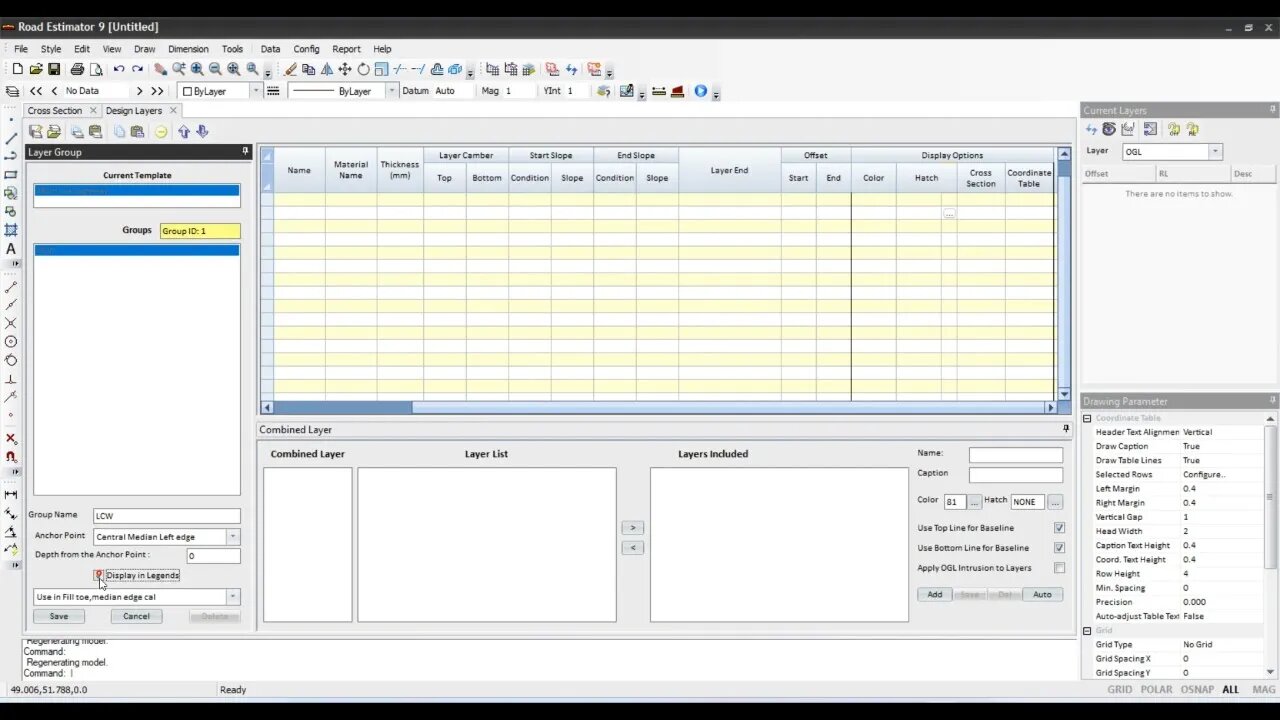1280x720 pixels.
Task: Toggle OSNAP in status bar
Action: [1197, 689]
